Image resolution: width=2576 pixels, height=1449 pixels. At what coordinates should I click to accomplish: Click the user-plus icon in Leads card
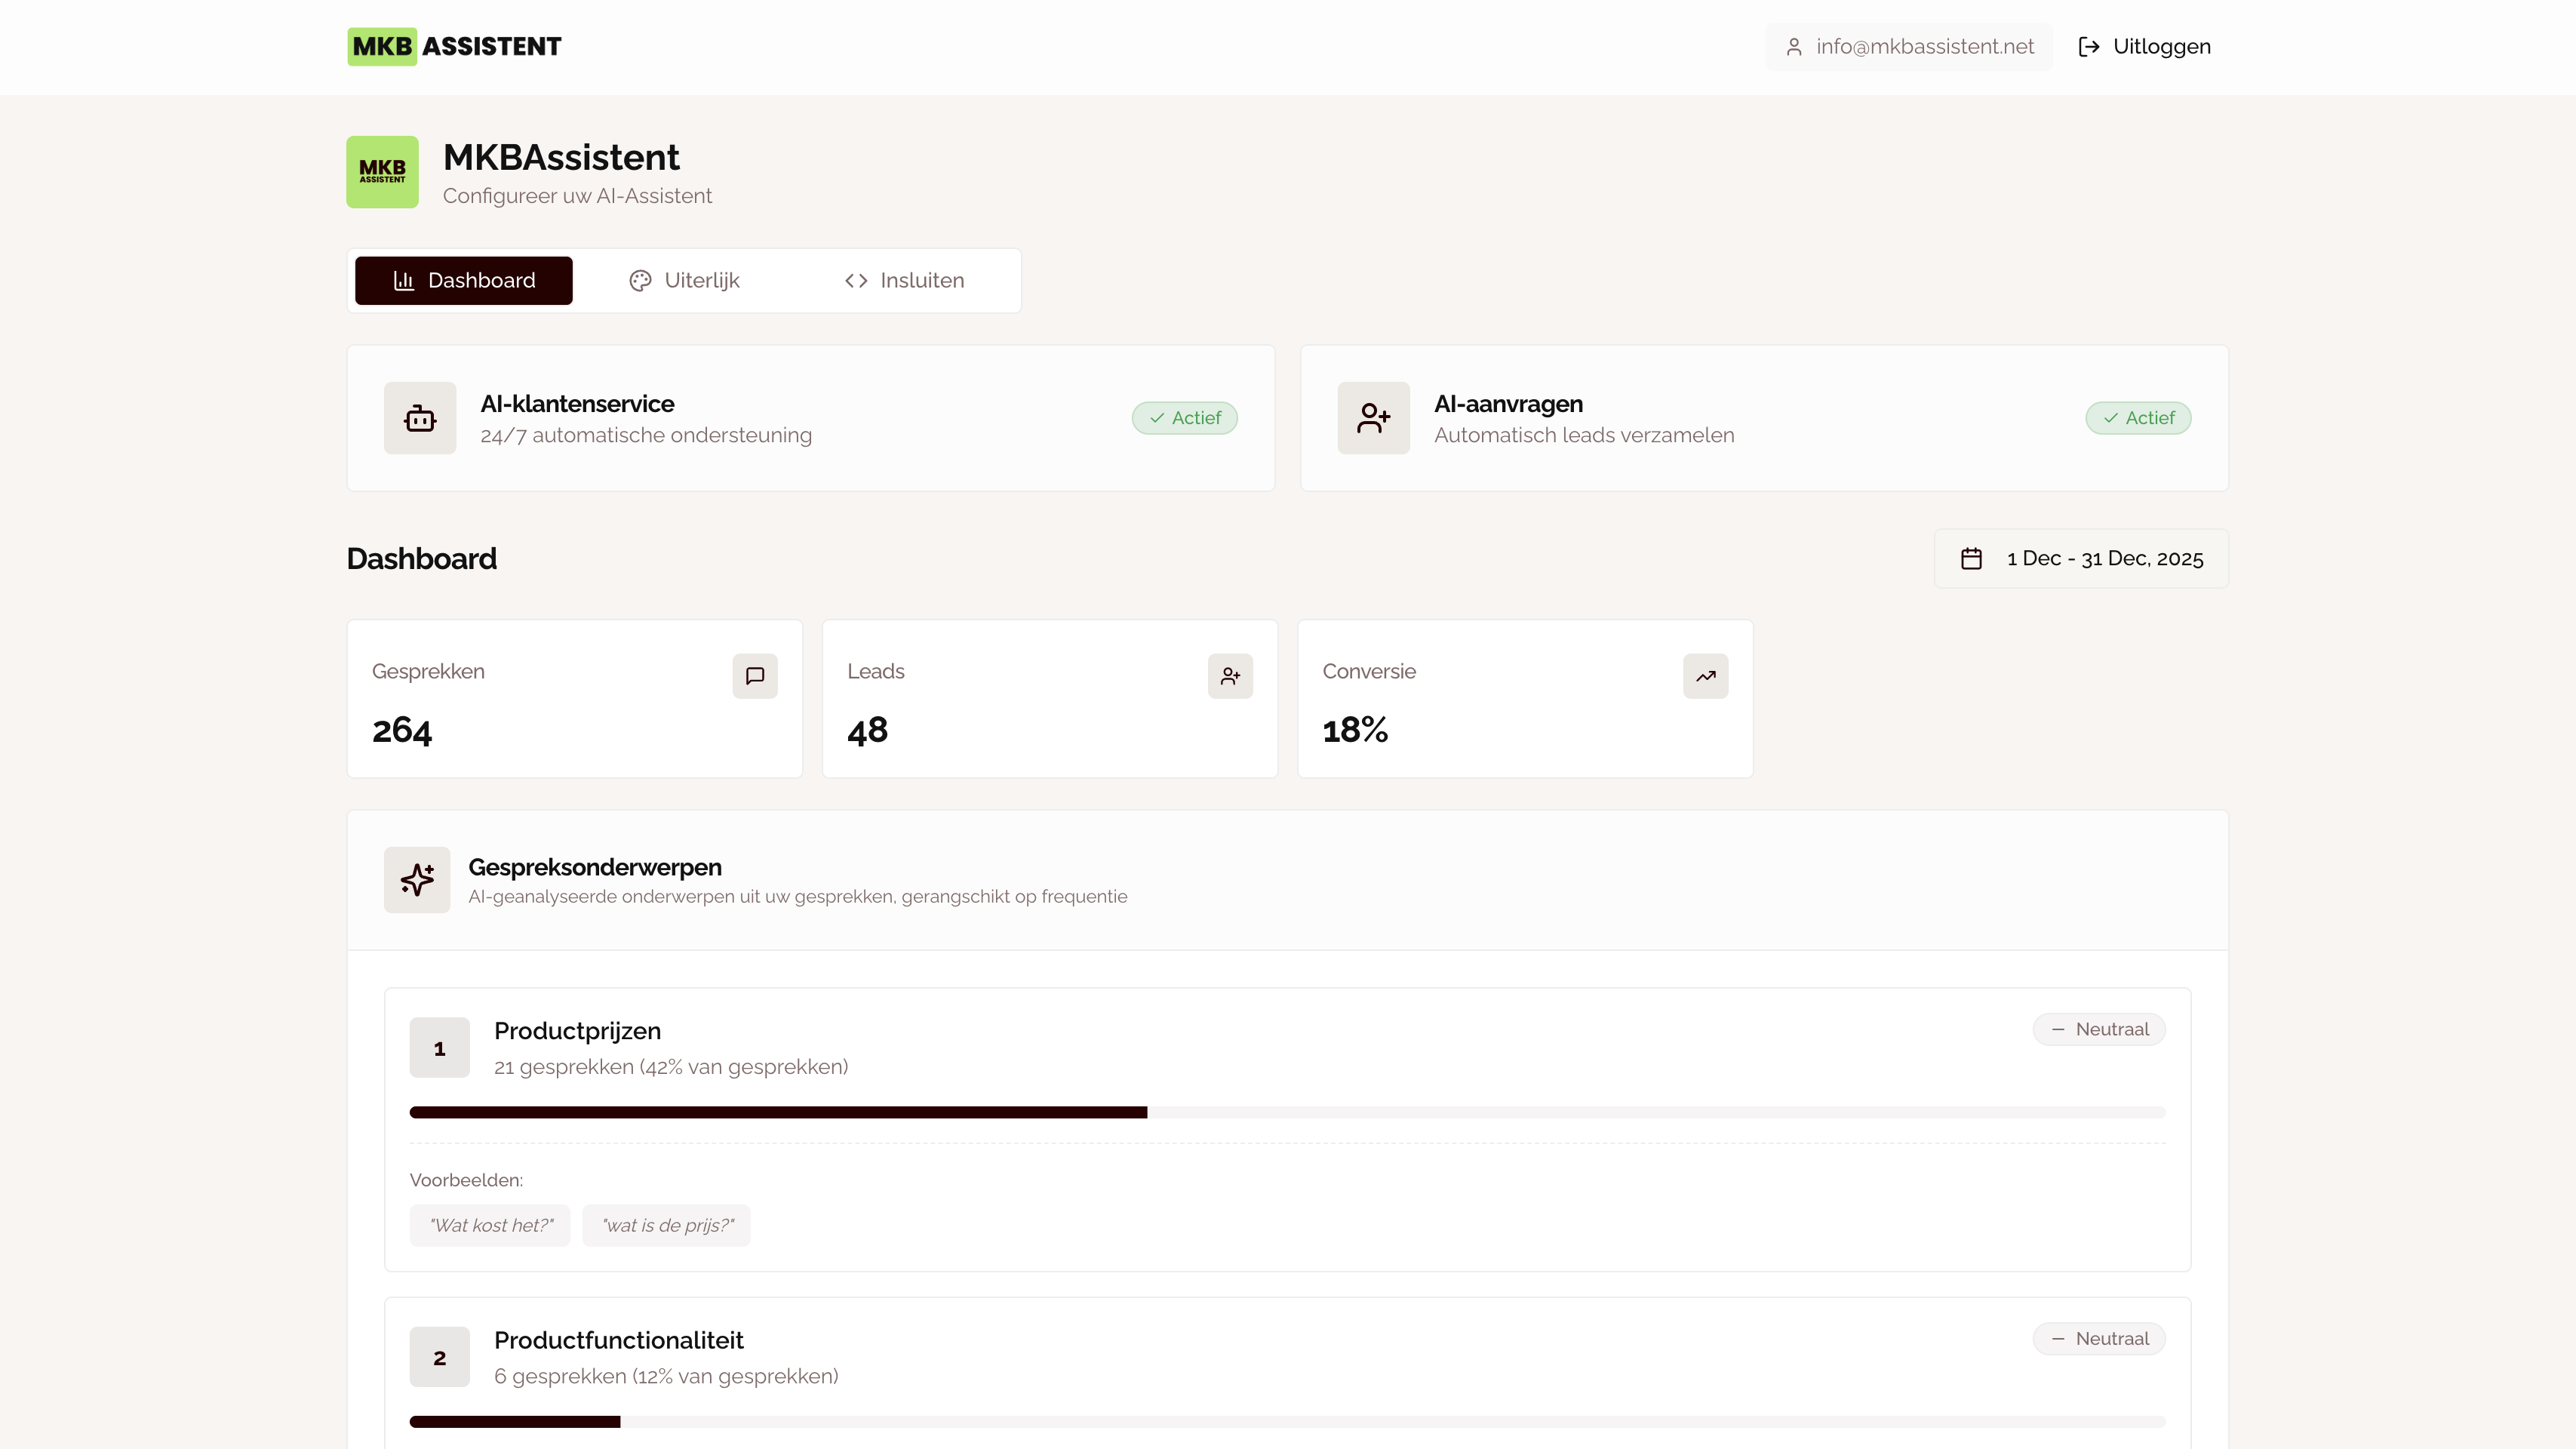pos(1230,676)
